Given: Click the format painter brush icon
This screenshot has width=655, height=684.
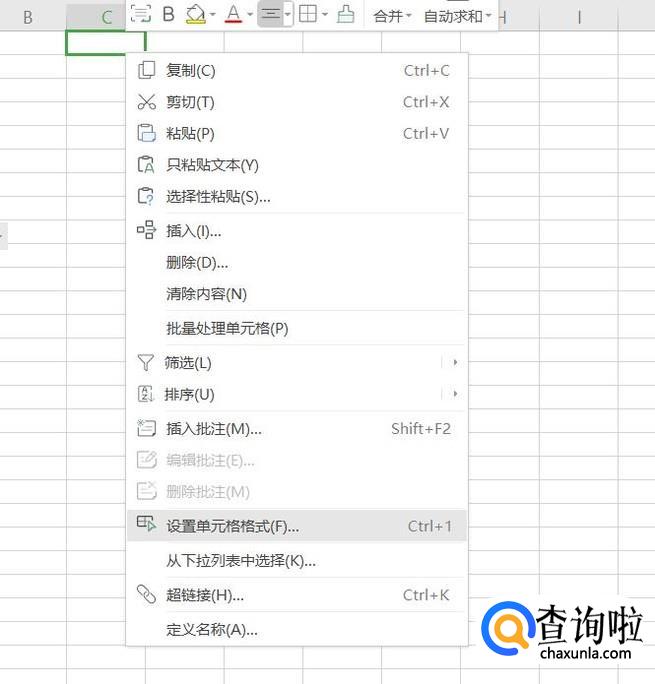Looking at the screenshot, I should 345,14.
